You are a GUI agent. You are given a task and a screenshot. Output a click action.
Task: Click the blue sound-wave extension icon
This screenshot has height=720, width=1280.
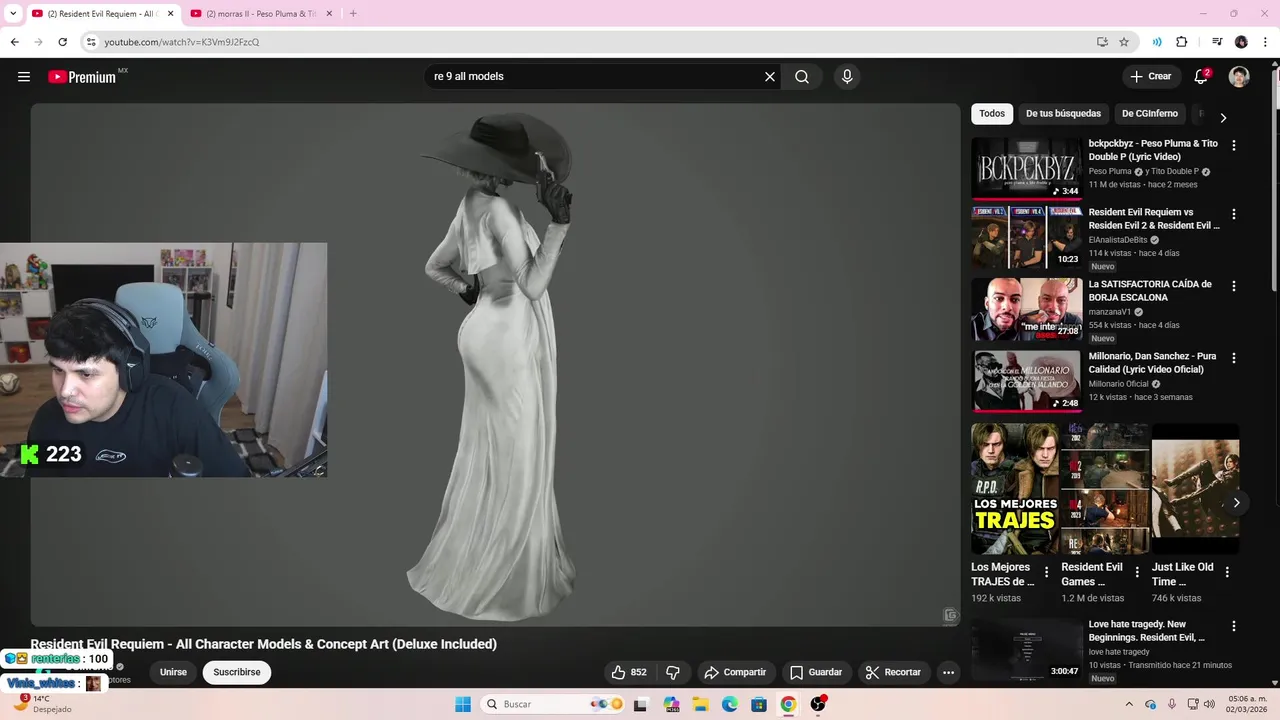(1157, 42)
